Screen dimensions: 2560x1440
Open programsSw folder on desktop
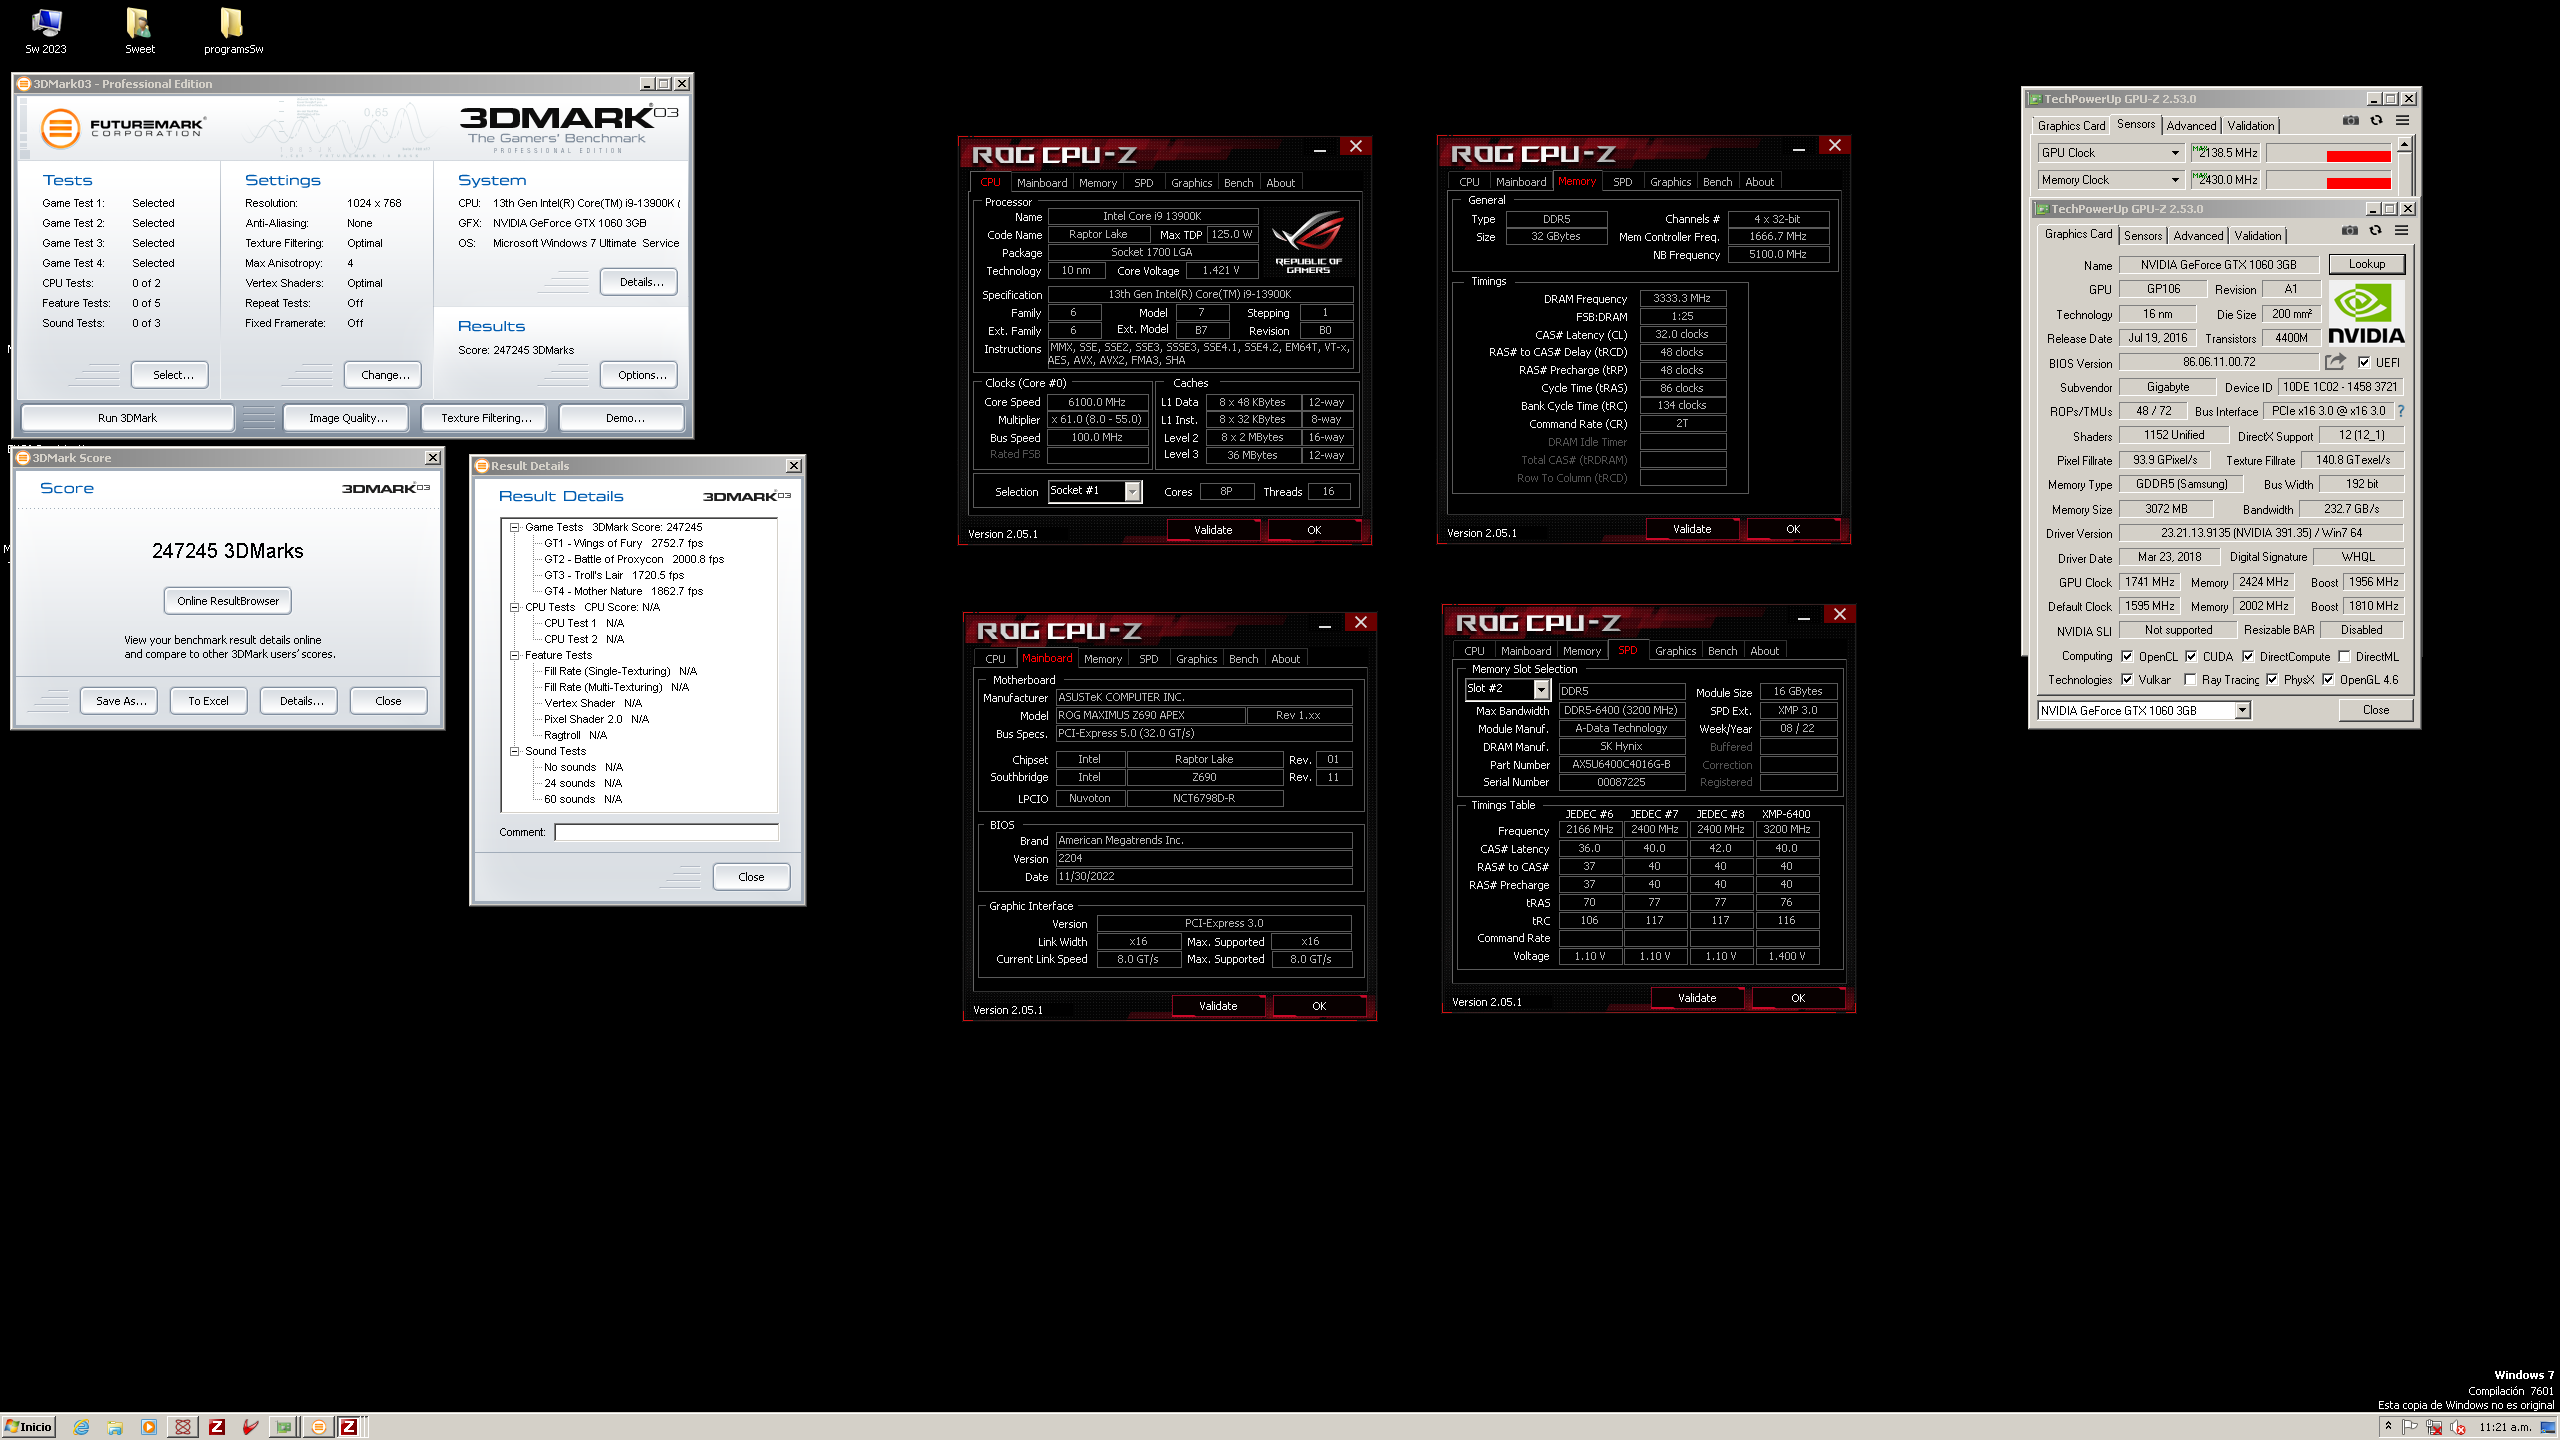233,31
